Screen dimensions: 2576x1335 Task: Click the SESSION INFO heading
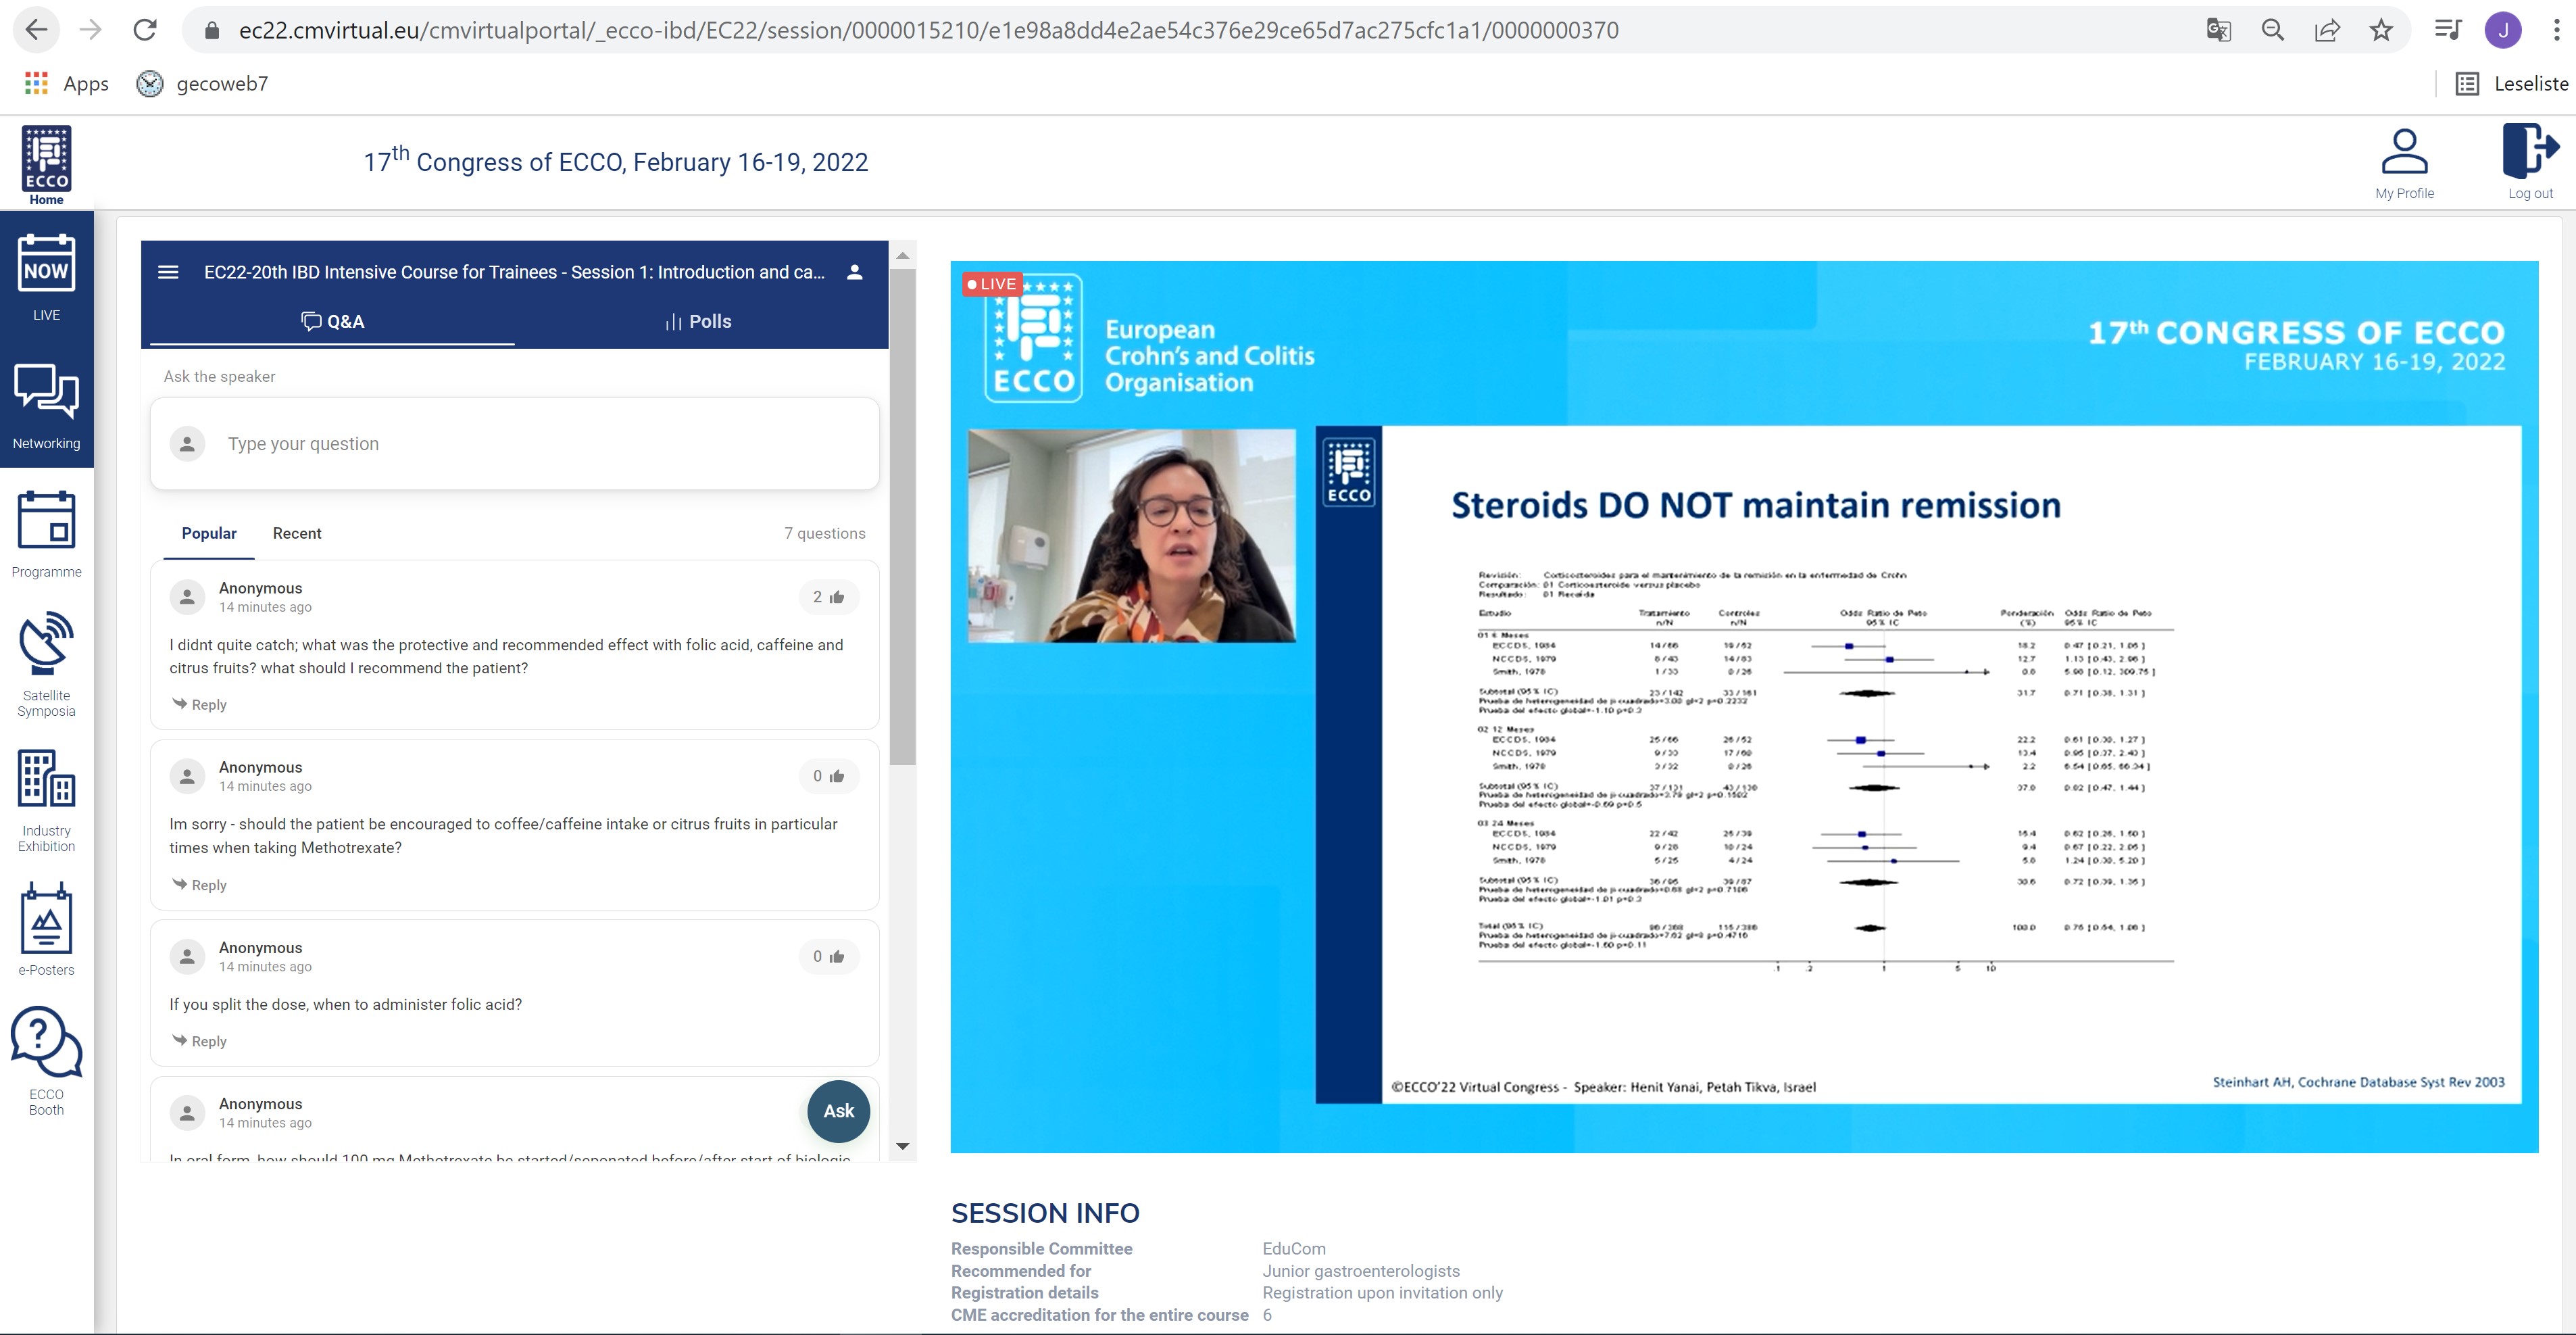[x=1045, y=1213]
